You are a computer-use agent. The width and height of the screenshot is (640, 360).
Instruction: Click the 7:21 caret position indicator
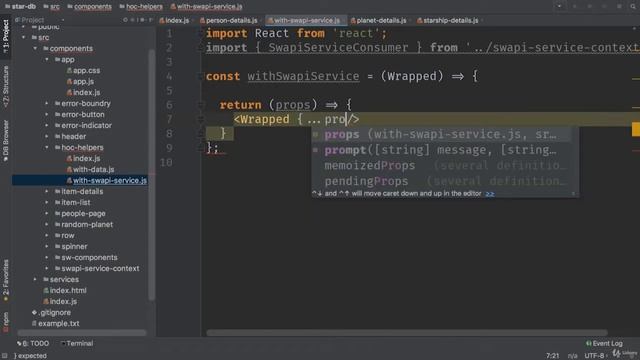pyautogui.click(x=552, y=356)
